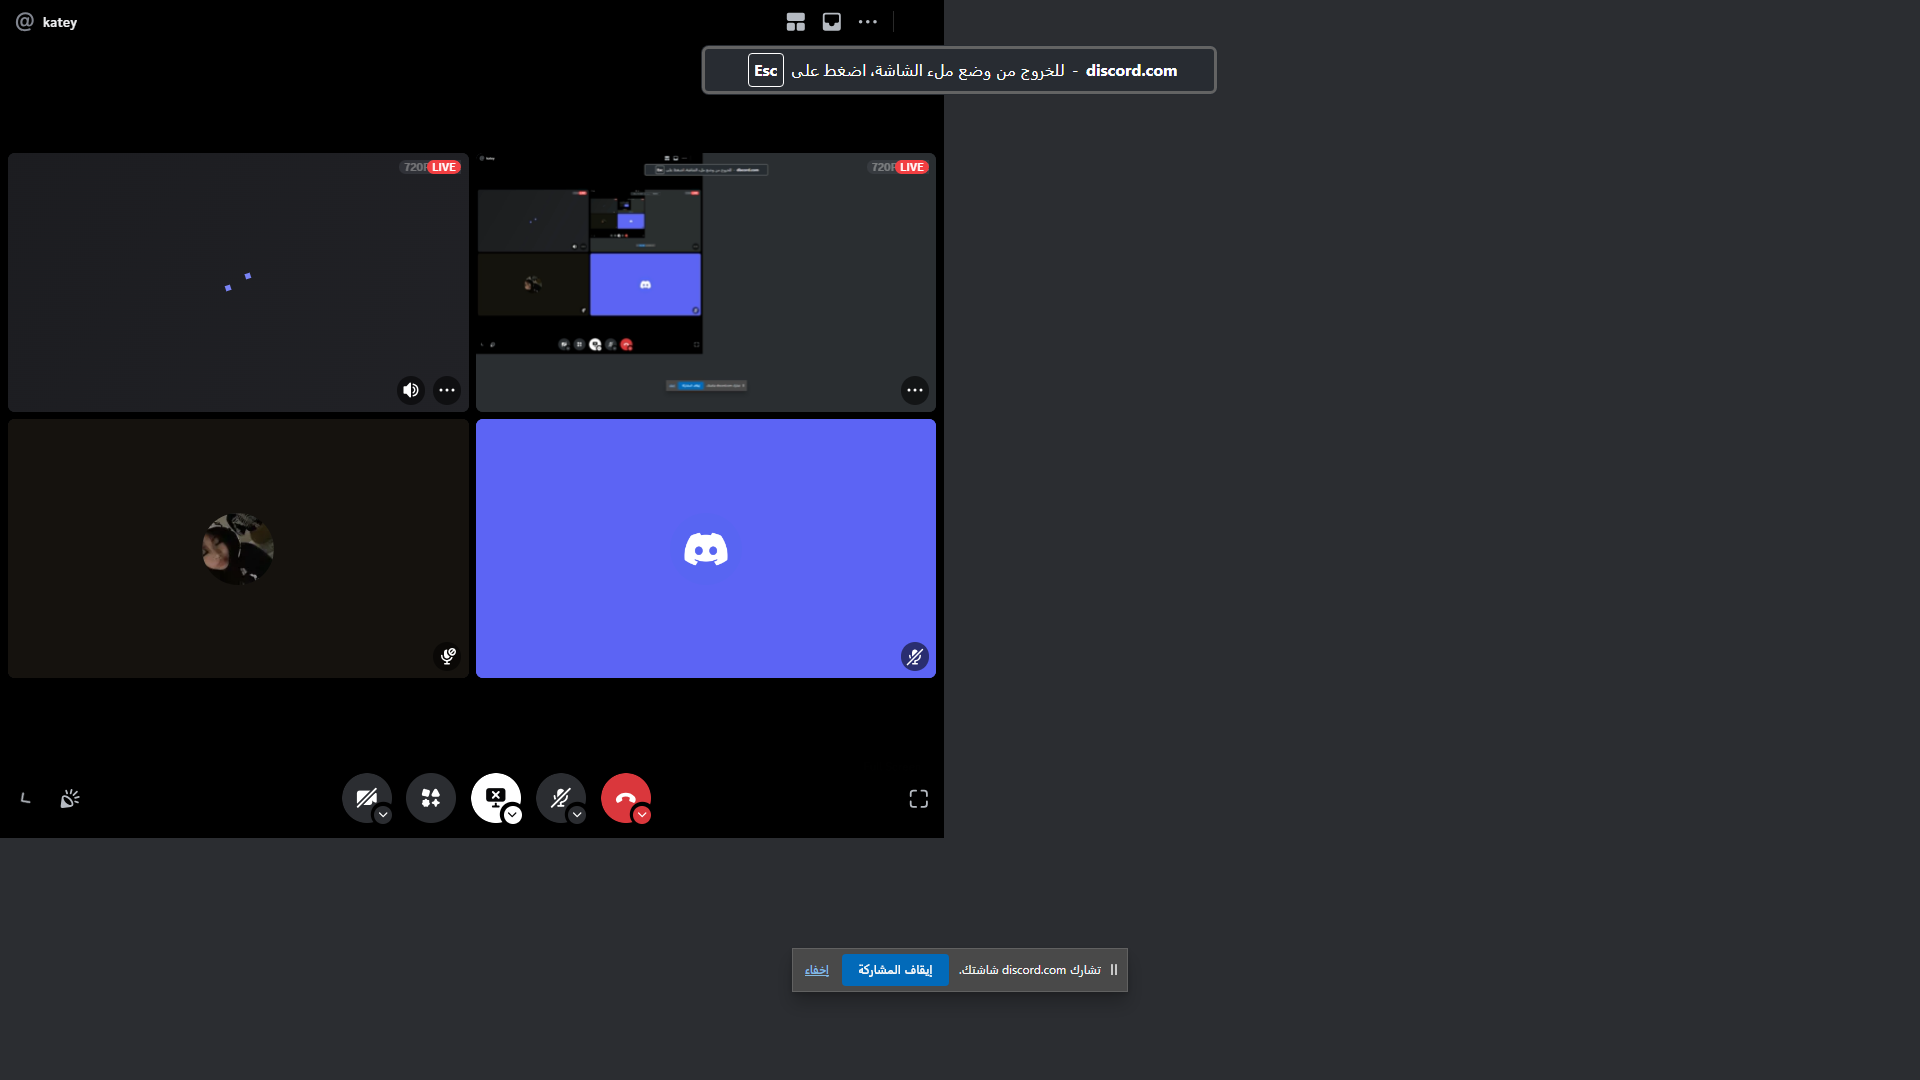Viewport: 1920px width, 1080px height.
Task: Click the sharing bar discord.com status text
Action: tap(1030, 970)
